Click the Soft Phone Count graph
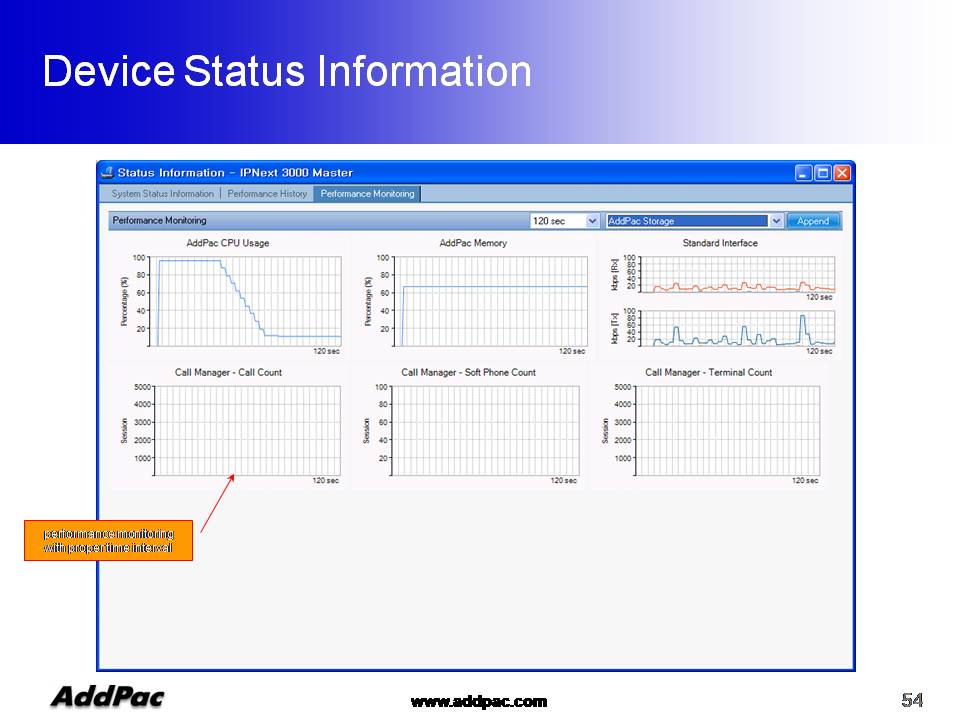960x720 pixels. [486, 430]
